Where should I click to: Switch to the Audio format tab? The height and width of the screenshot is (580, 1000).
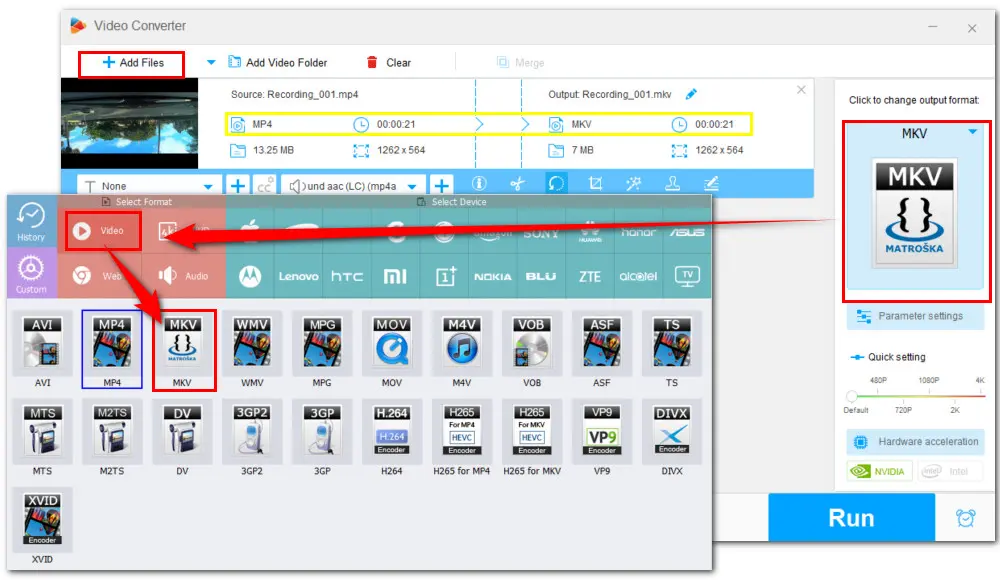click(x=184, y=276)
